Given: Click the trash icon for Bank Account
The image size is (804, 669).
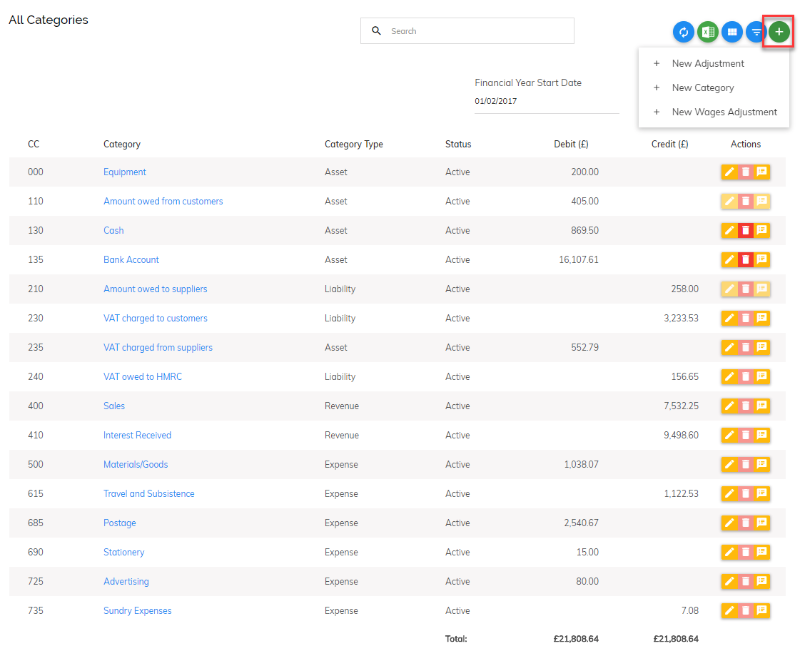Looking at the screenshot, I should [746, 259].
